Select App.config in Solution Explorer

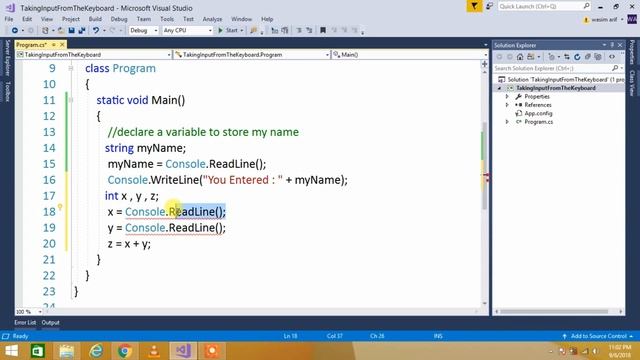pos(538,113)
